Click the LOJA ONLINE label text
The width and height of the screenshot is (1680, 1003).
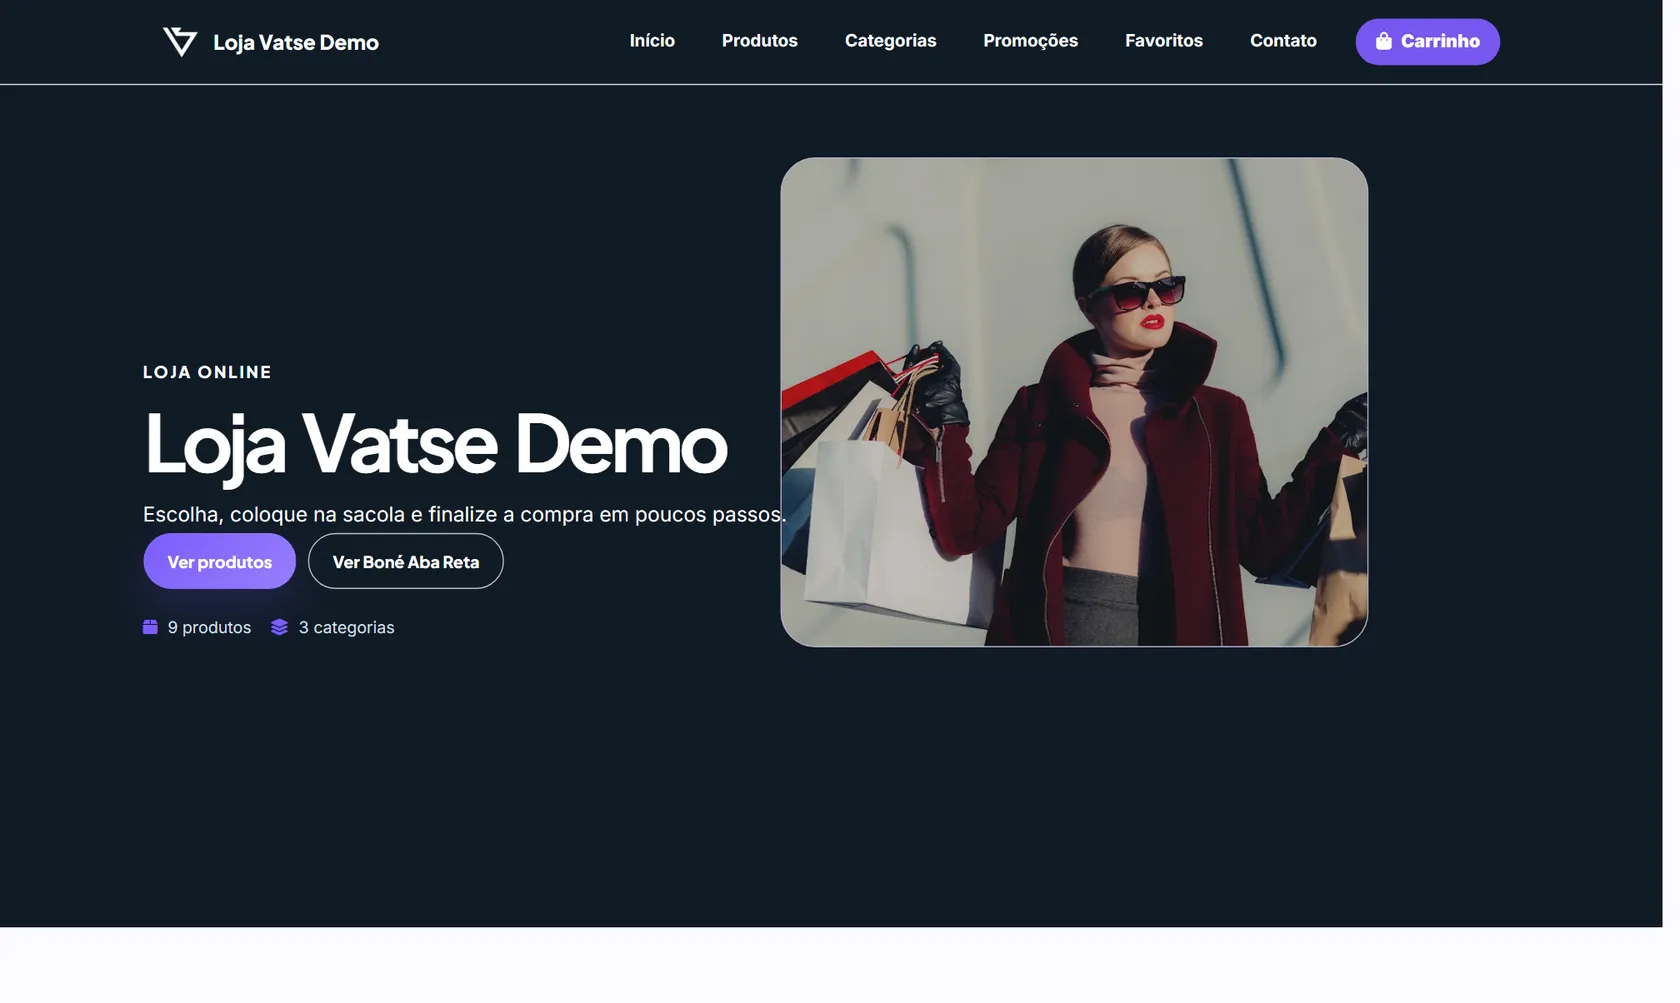207,372
